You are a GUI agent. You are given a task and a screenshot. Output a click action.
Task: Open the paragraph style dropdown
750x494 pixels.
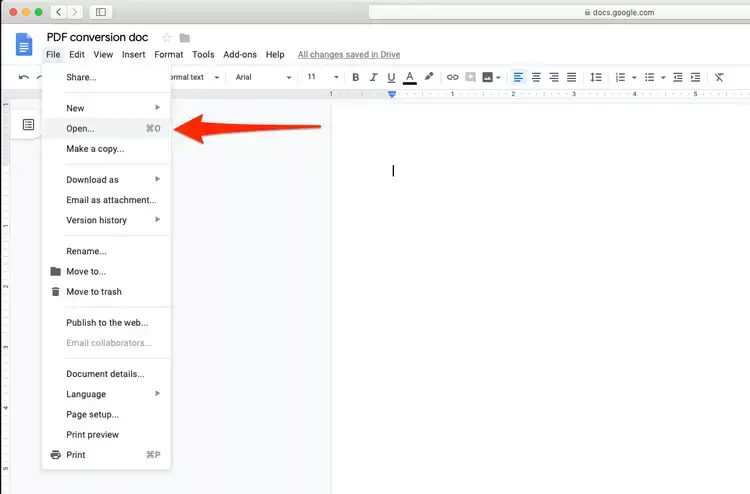pos(195,77)
